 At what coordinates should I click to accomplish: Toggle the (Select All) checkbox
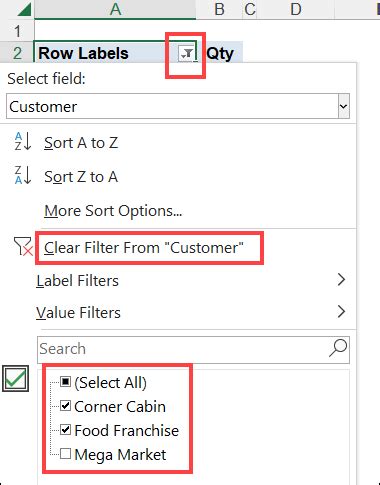pyautogui.click(x=65, y=382)
